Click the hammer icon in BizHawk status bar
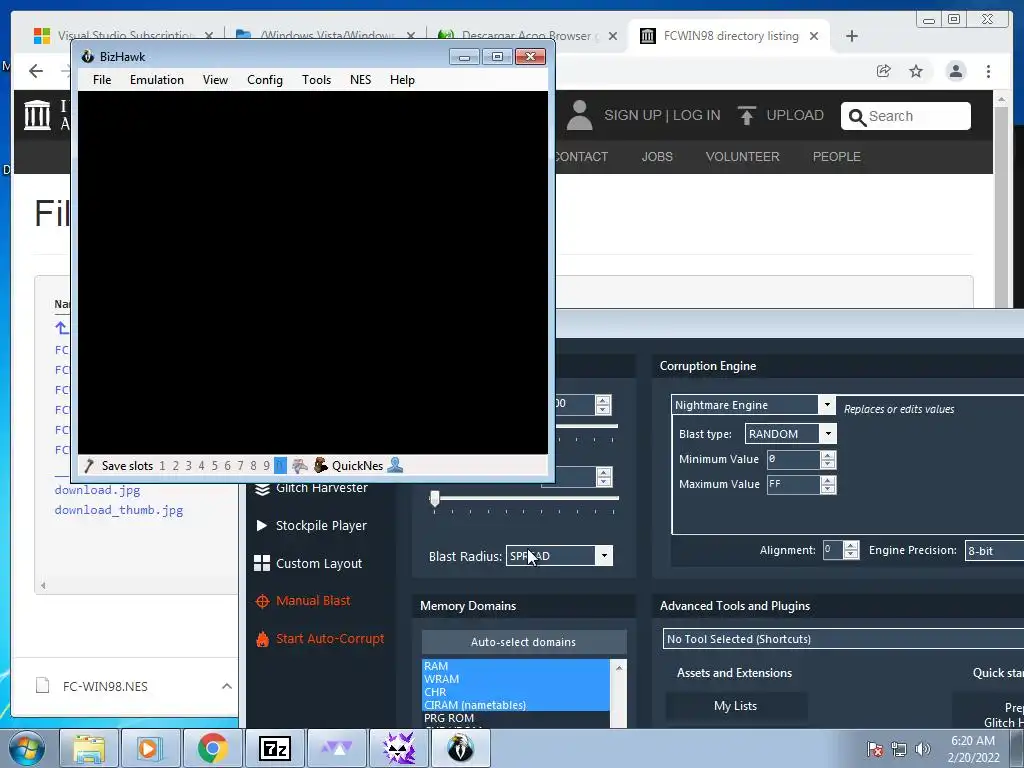The width and height of the screenshot is (1024, 768). (89, 466)
